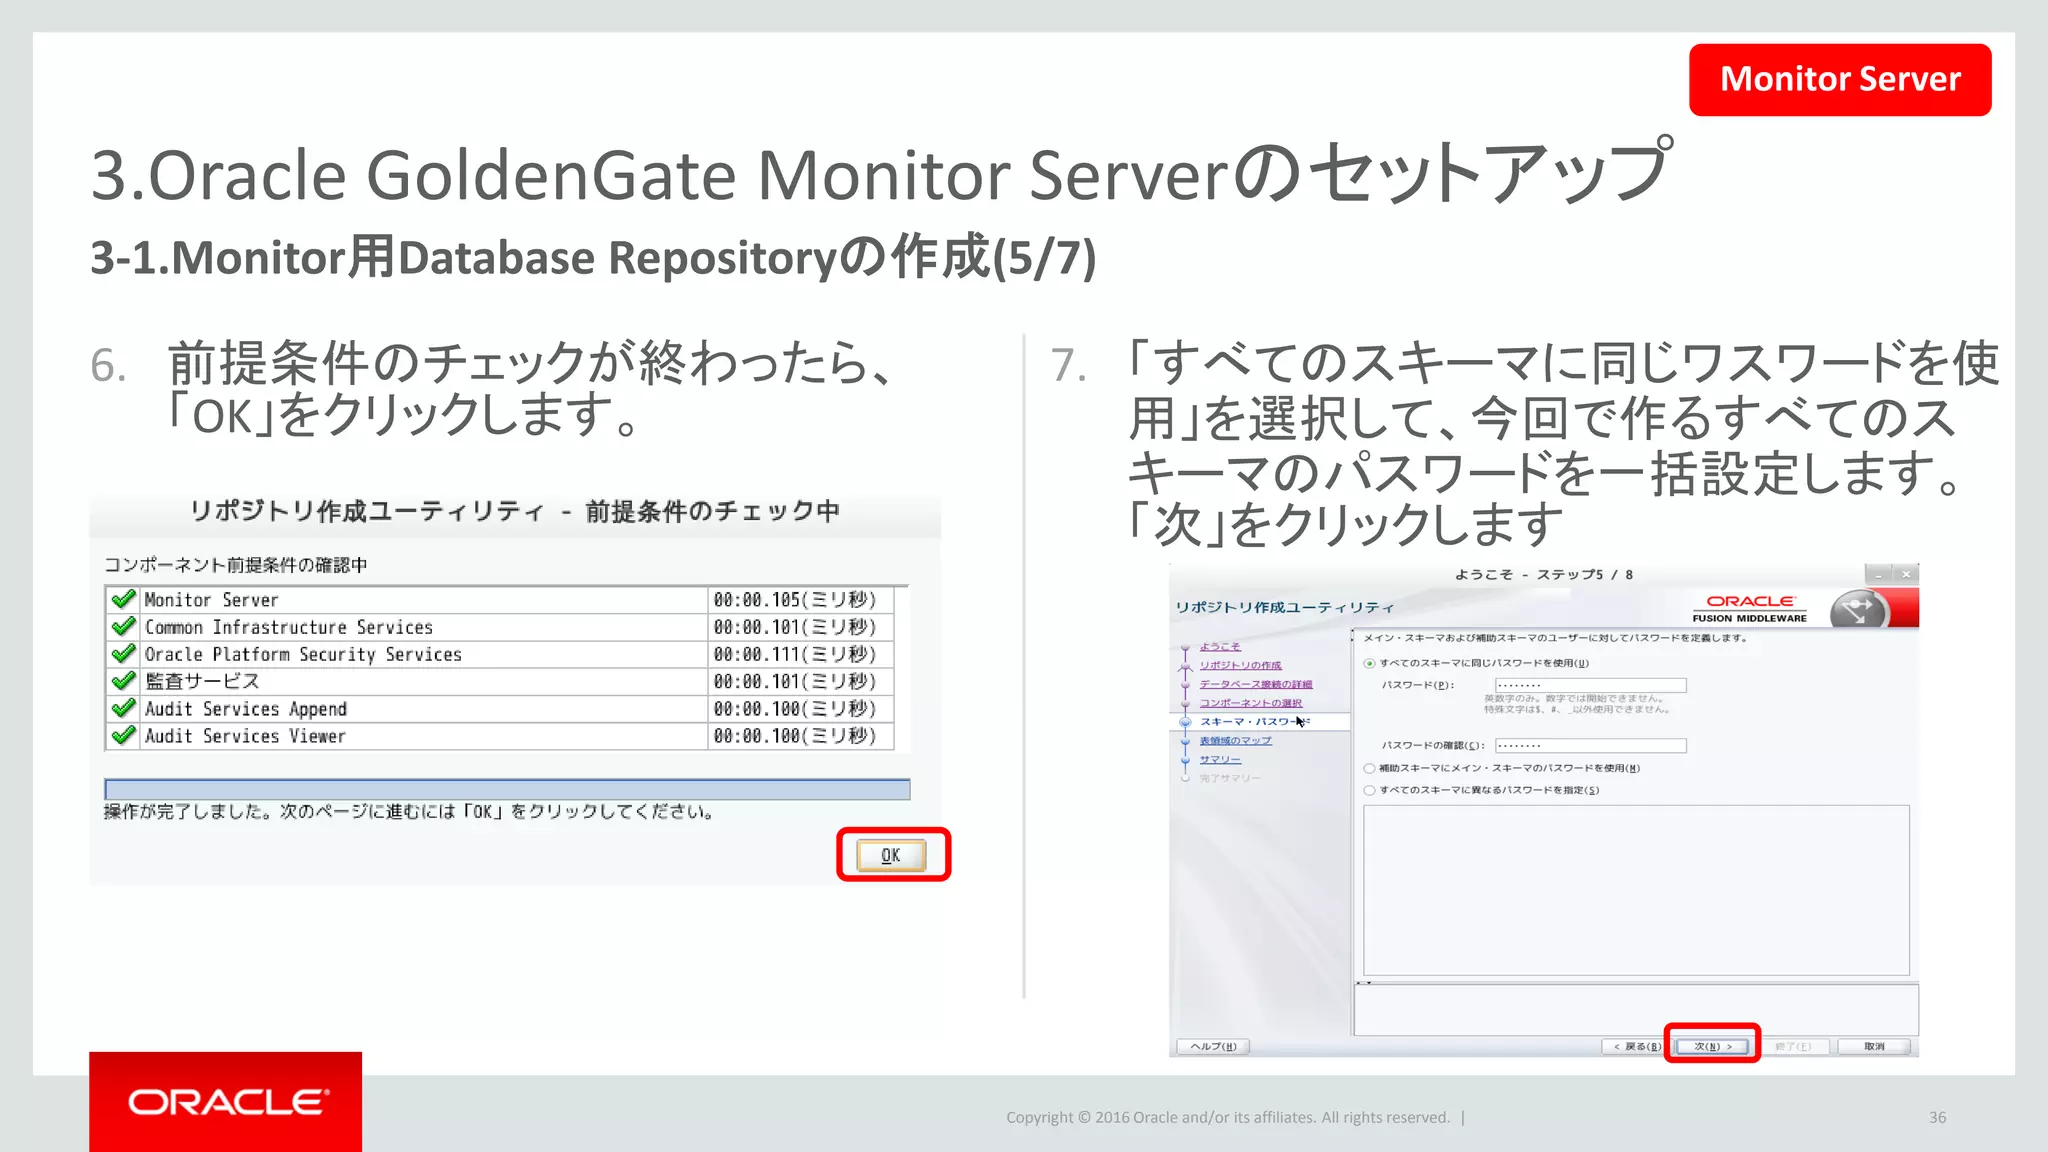Screen dimensions: 2048x1152
Task: Open the データベース接続の詳細 step link
Action: 1256,684
